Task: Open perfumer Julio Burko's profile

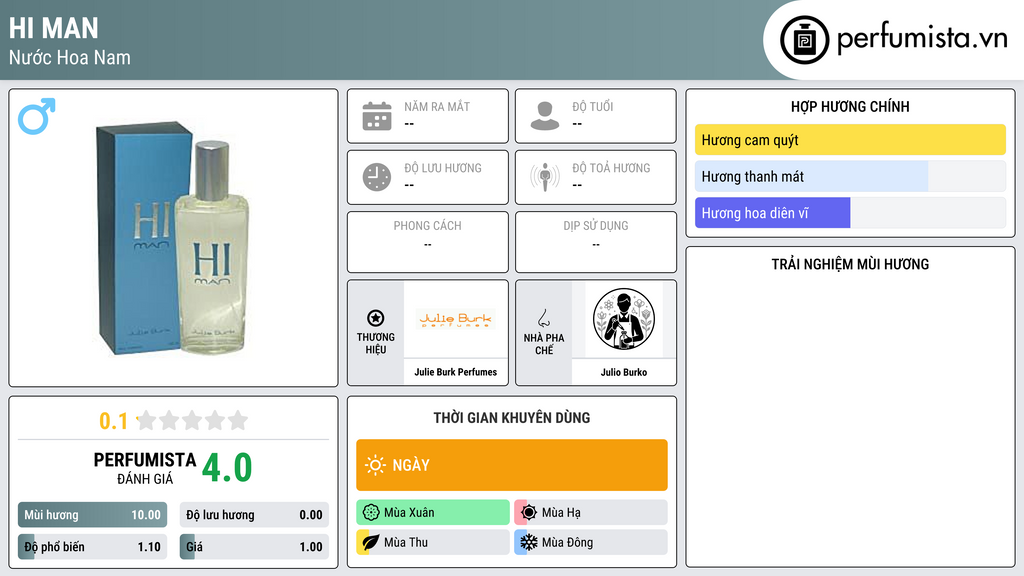Action: (x=624, y=372)
